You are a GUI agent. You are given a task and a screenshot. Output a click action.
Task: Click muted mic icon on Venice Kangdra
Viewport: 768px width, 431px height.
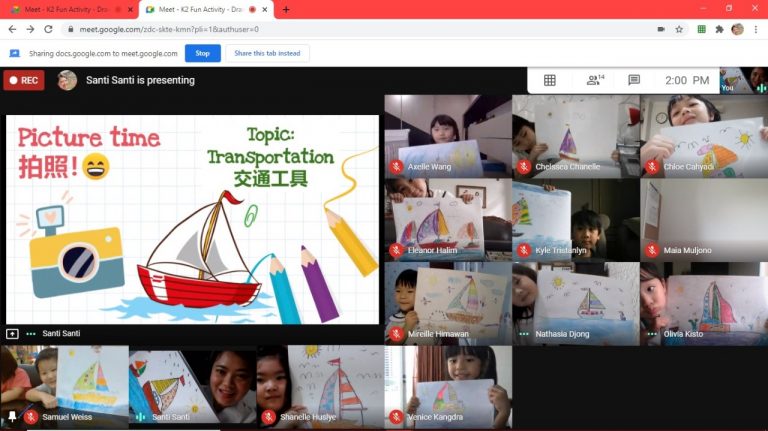tap(396, 416)
